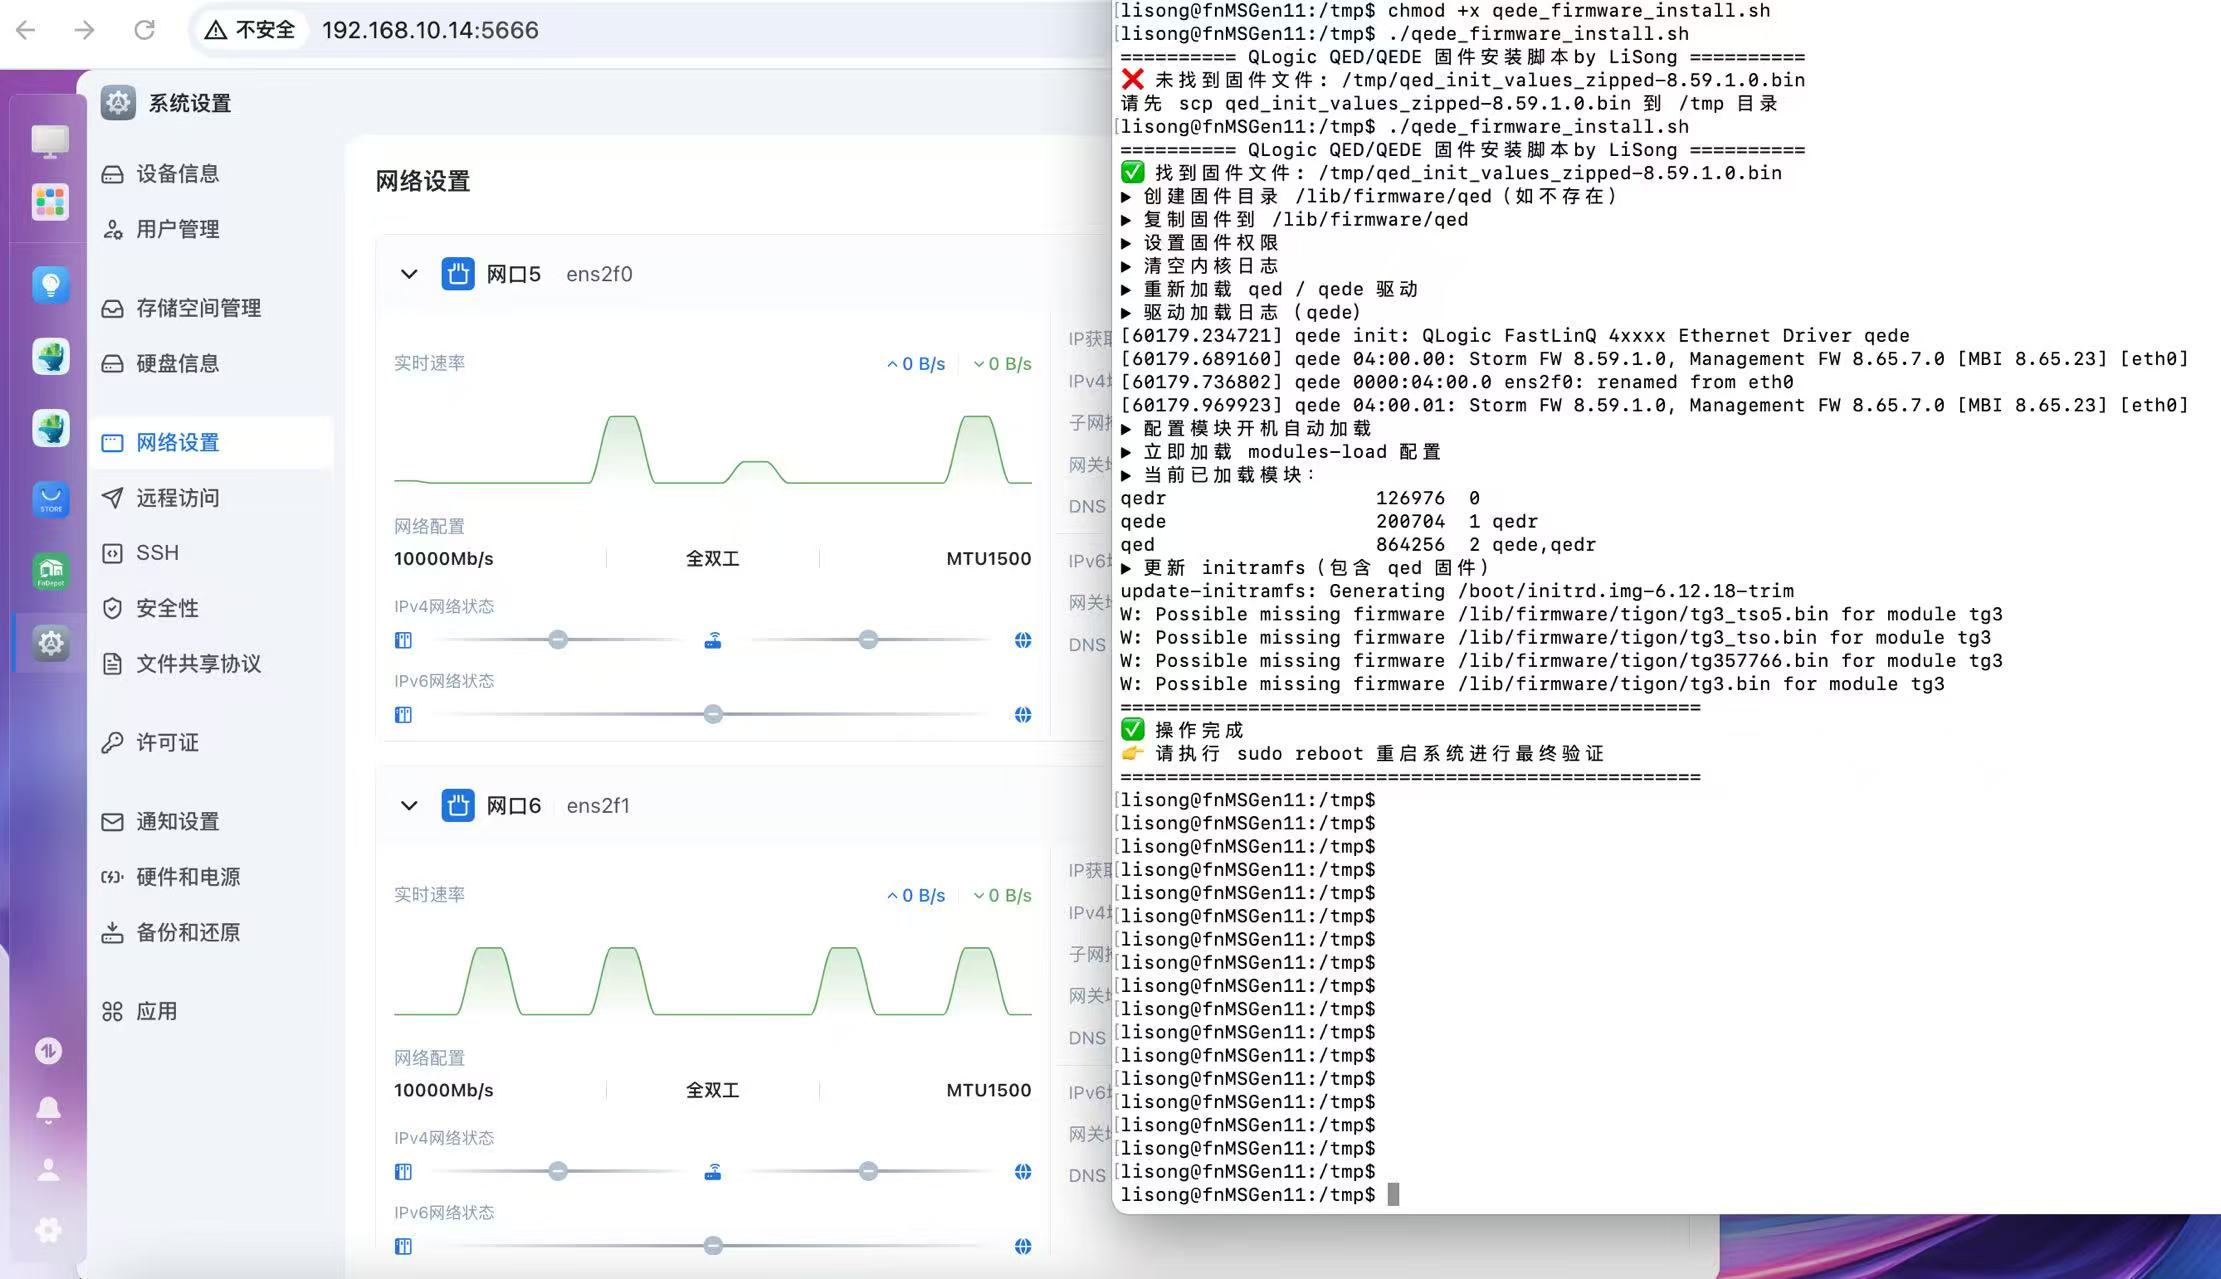Click the FnDepot green dock icon
Viewport: 2221px width, 1279px height.
click(x=51, y=571)
